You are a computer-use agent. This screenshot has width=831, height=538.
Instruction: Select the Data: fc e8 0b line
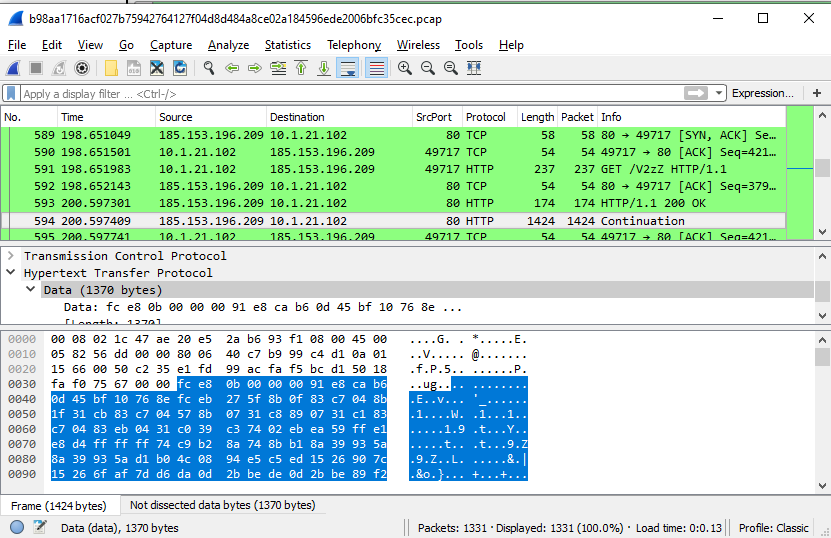[x=262, y=307]
